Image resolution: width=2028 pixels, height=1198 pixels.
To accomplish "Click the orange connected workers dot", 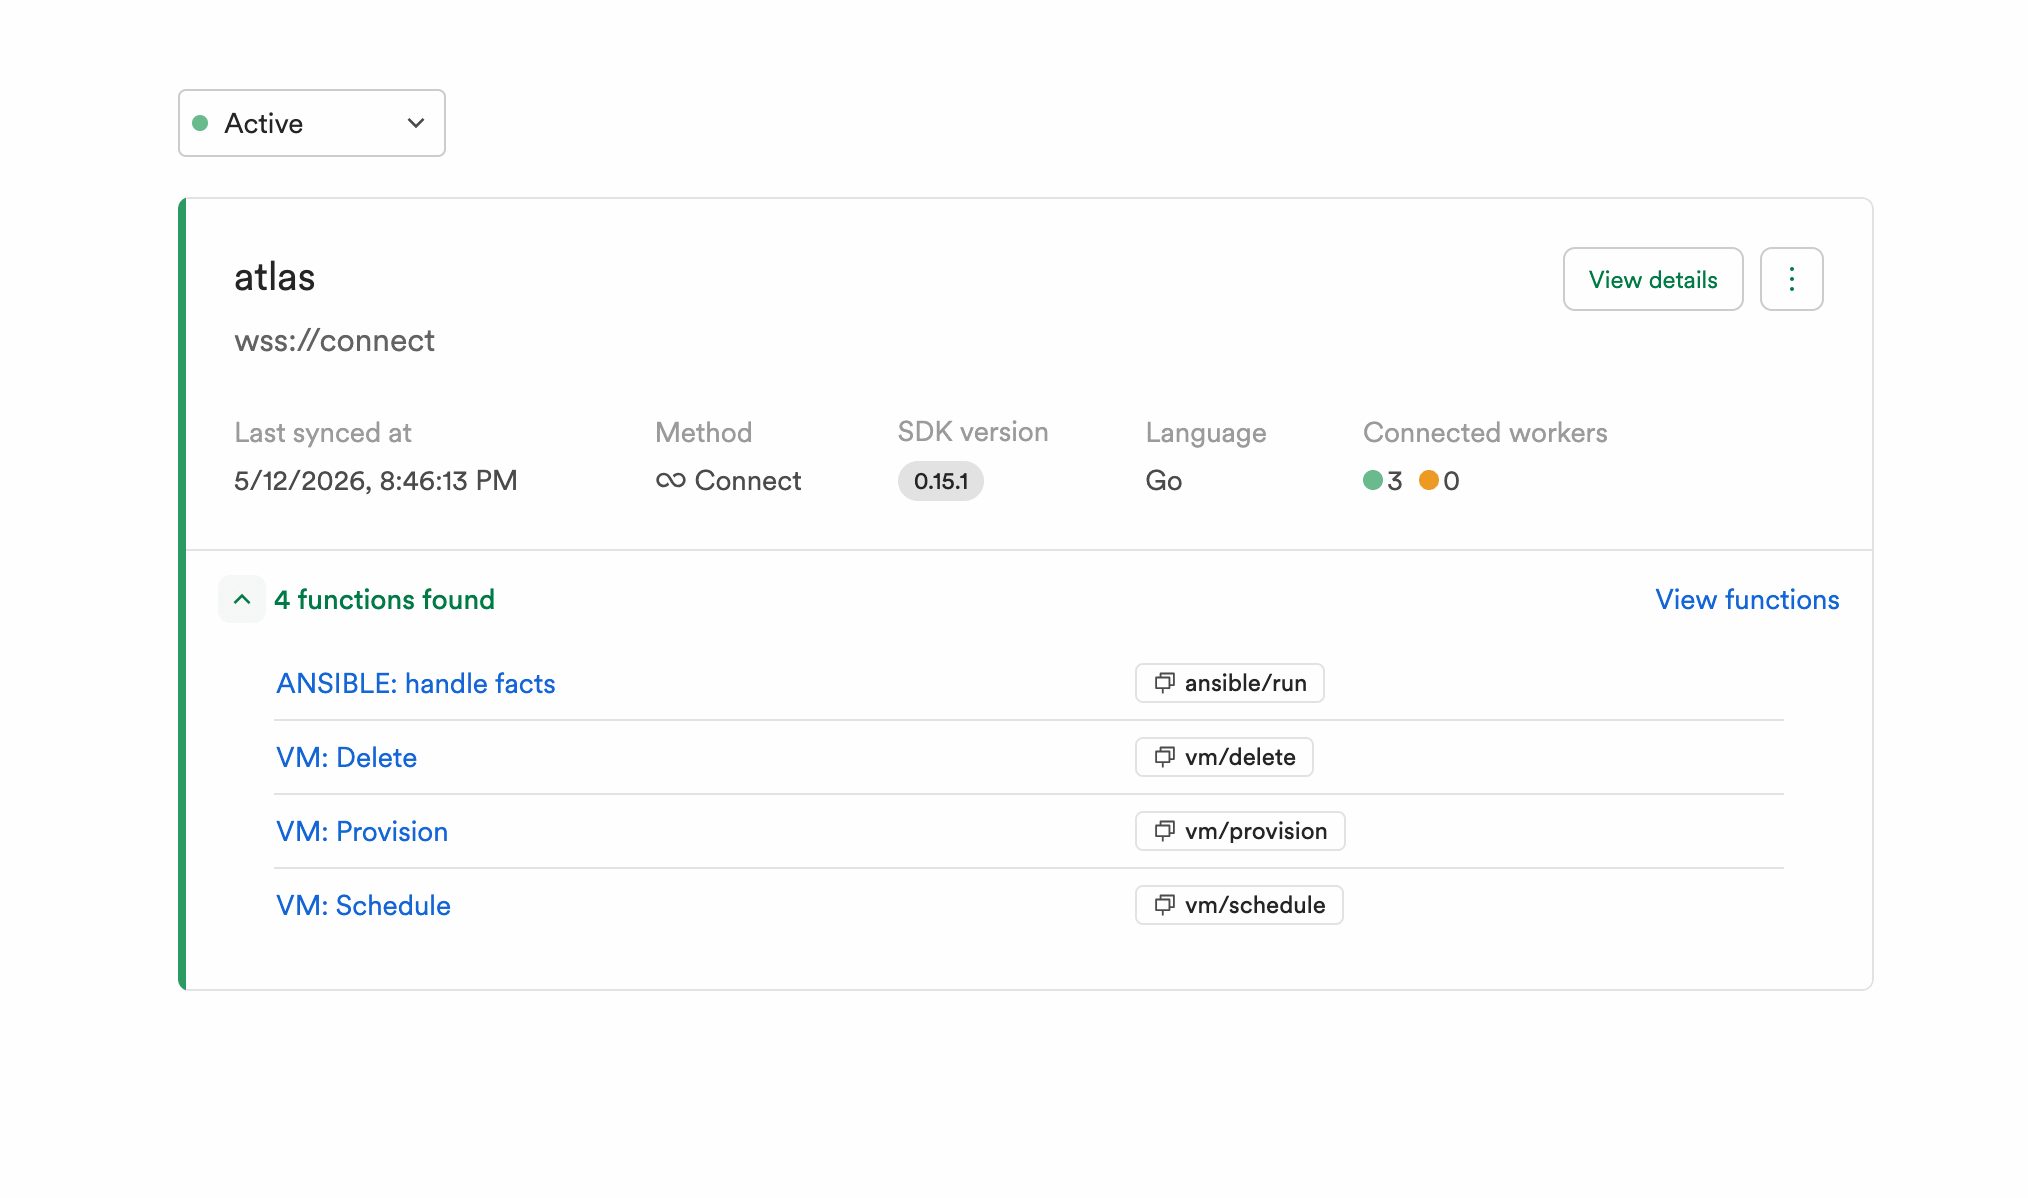I will (1428, 480).
